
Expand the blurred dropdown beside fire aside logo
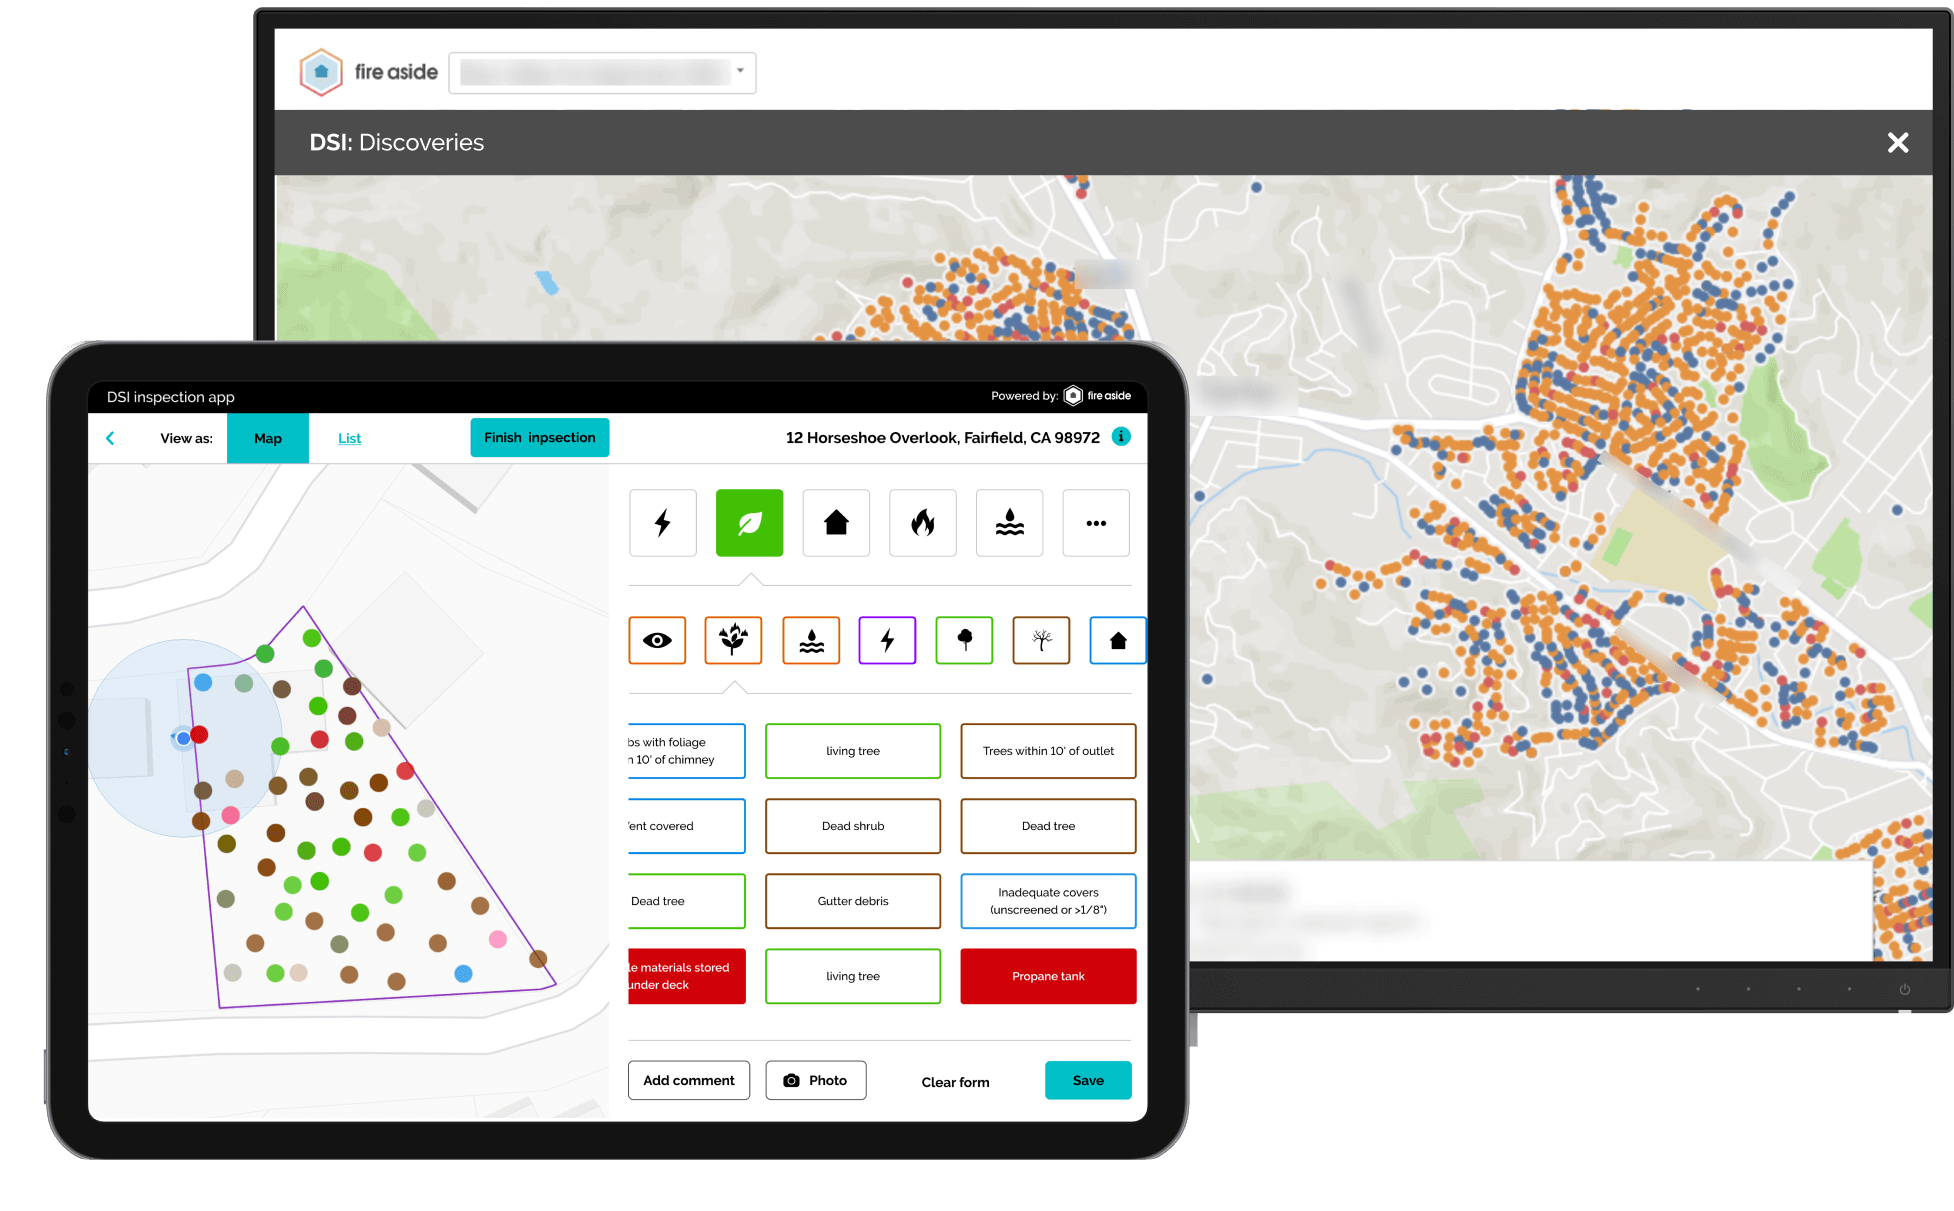tap(740, 72)
